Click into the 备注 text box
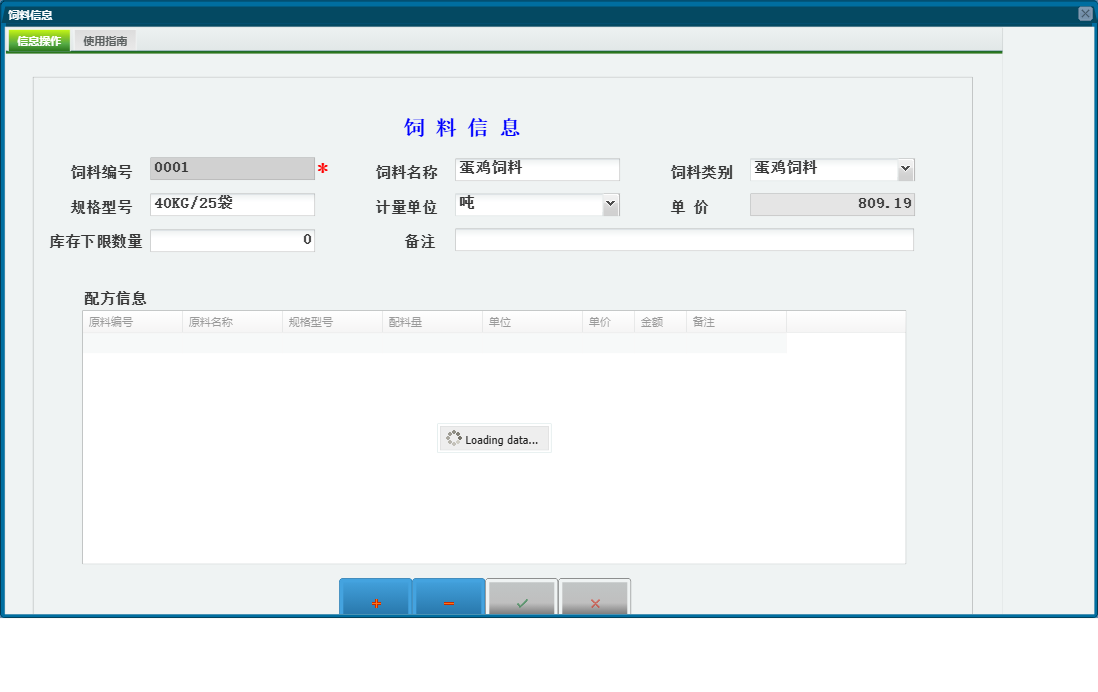 684,240
